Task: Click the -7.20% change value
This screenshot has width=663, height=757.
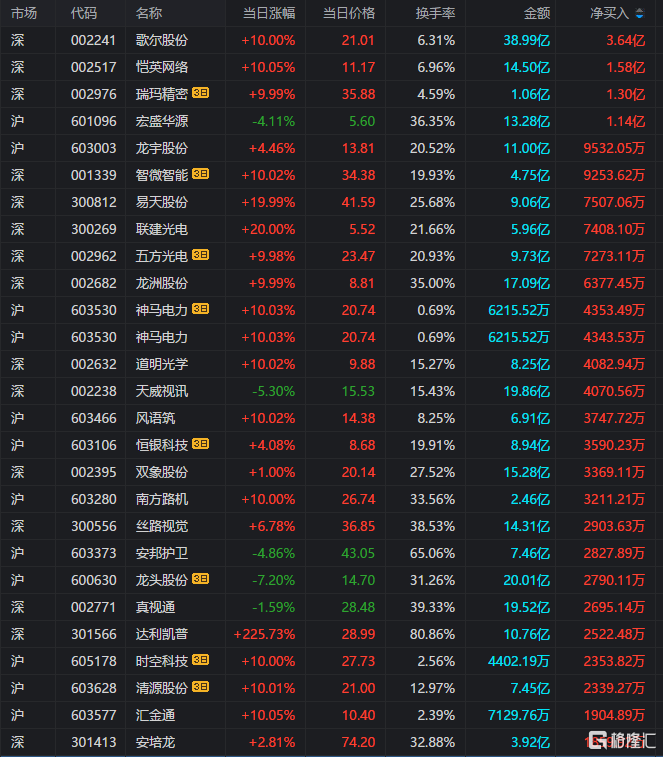Action: coord(273,580)
